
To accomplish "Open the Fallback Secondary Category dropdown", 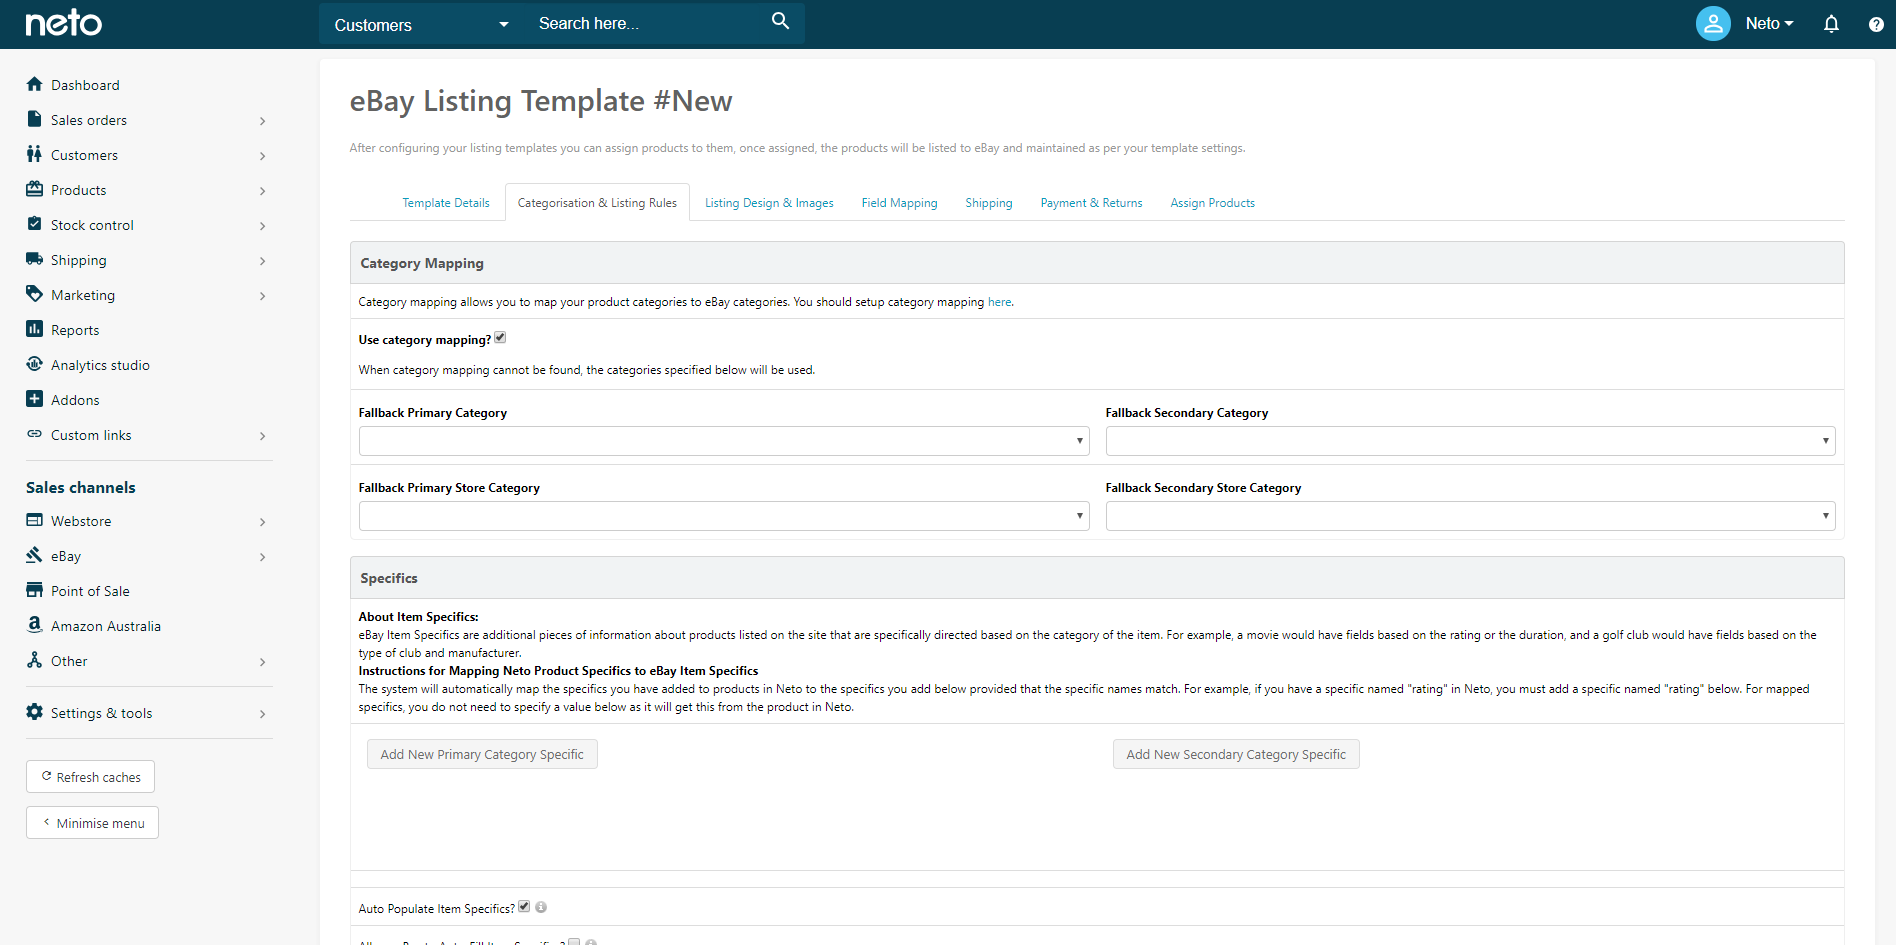I will (1470, 441).
